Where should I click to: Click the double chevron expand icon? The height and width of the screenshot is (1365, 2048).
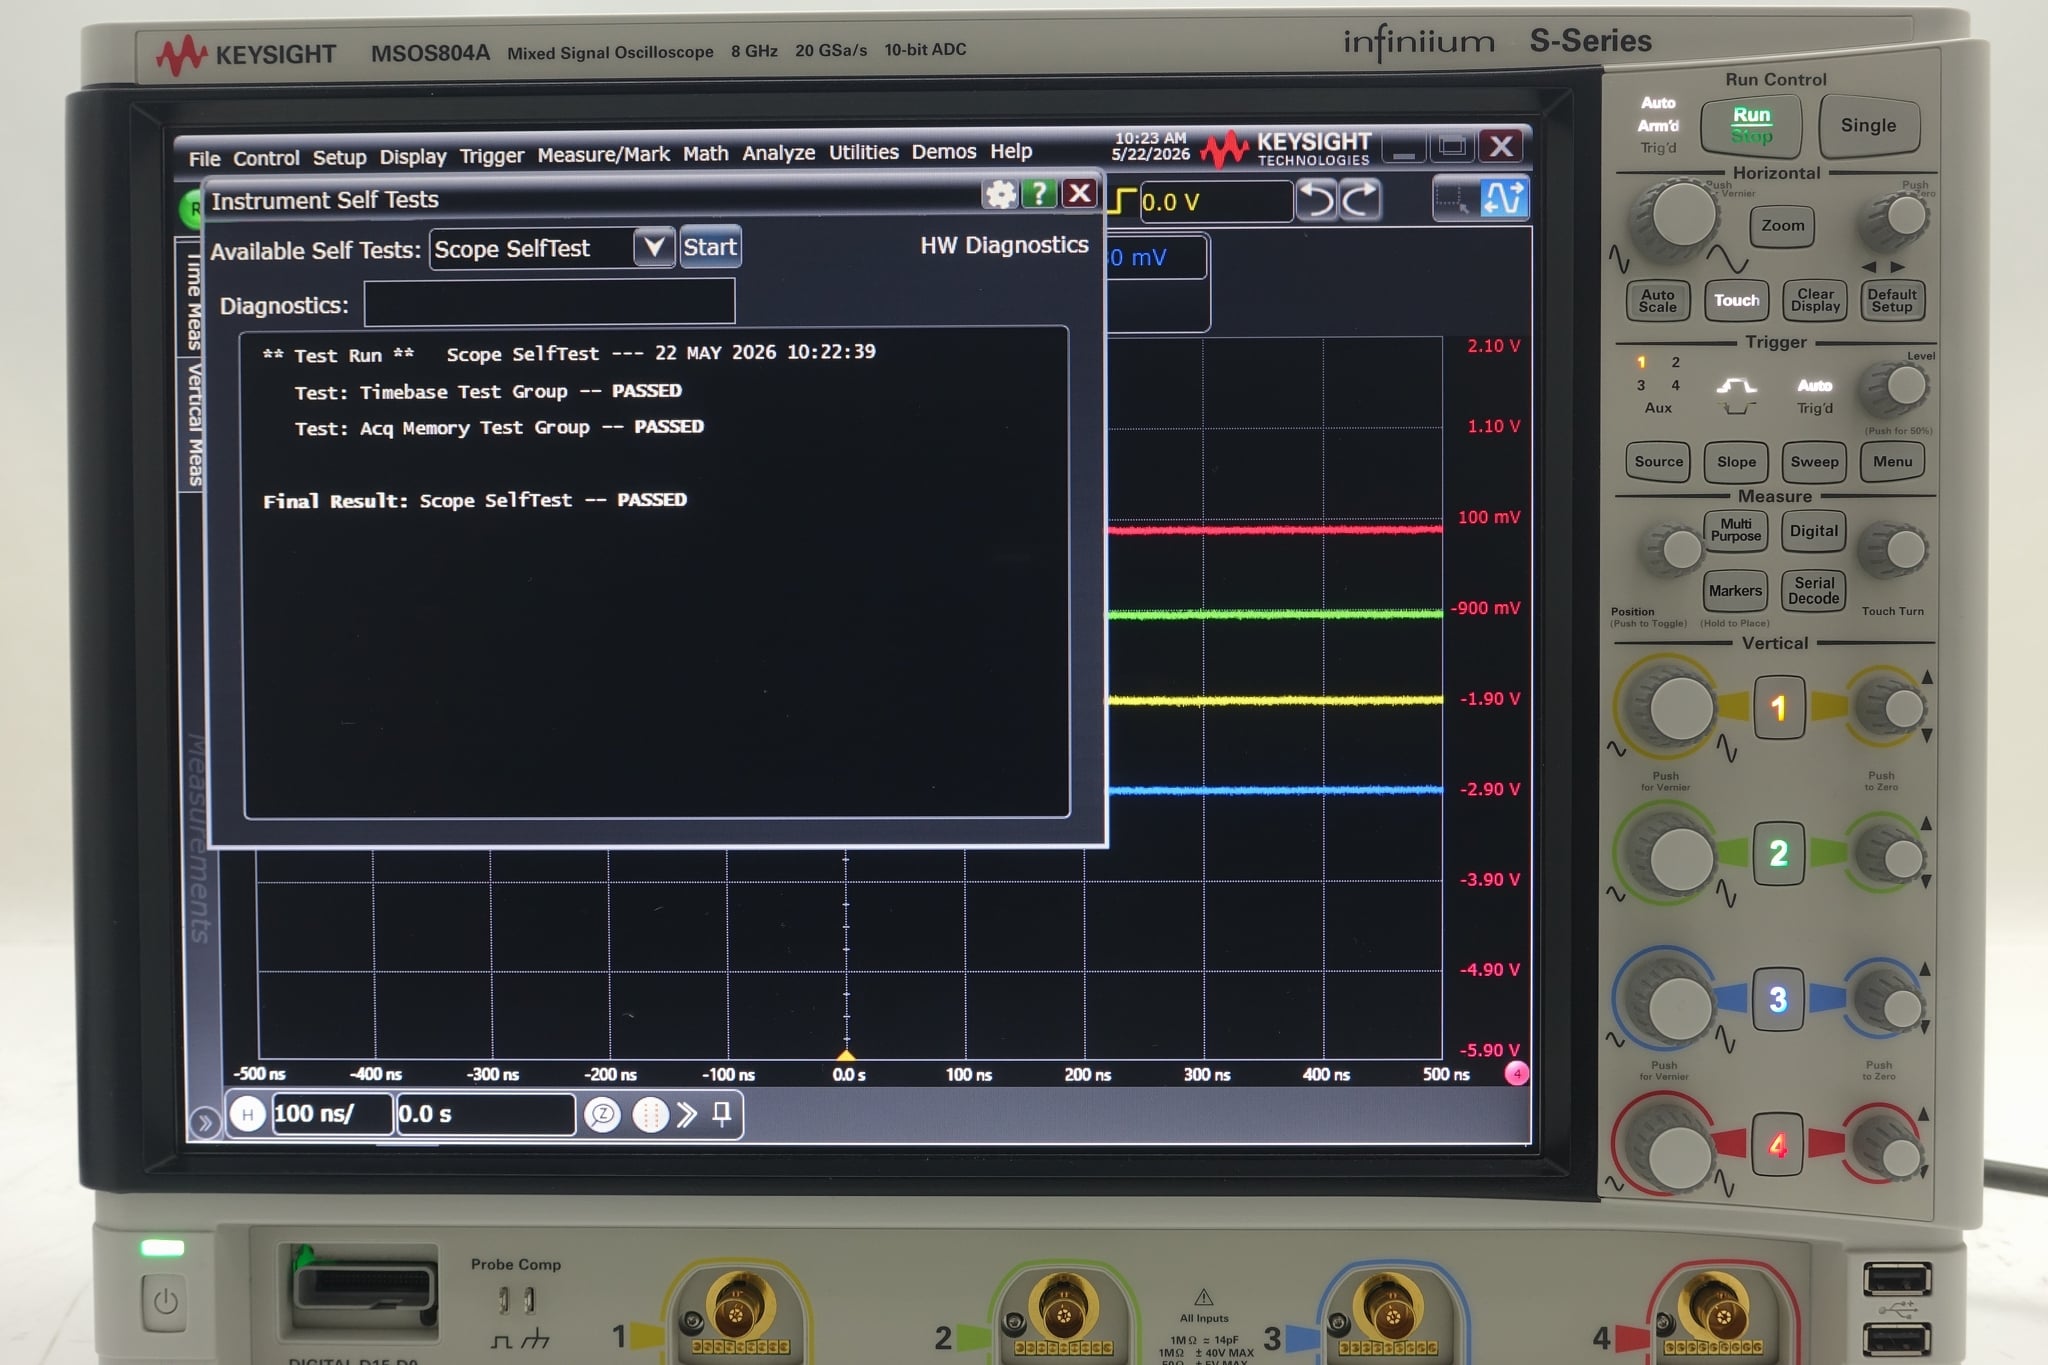[686, 1114]
